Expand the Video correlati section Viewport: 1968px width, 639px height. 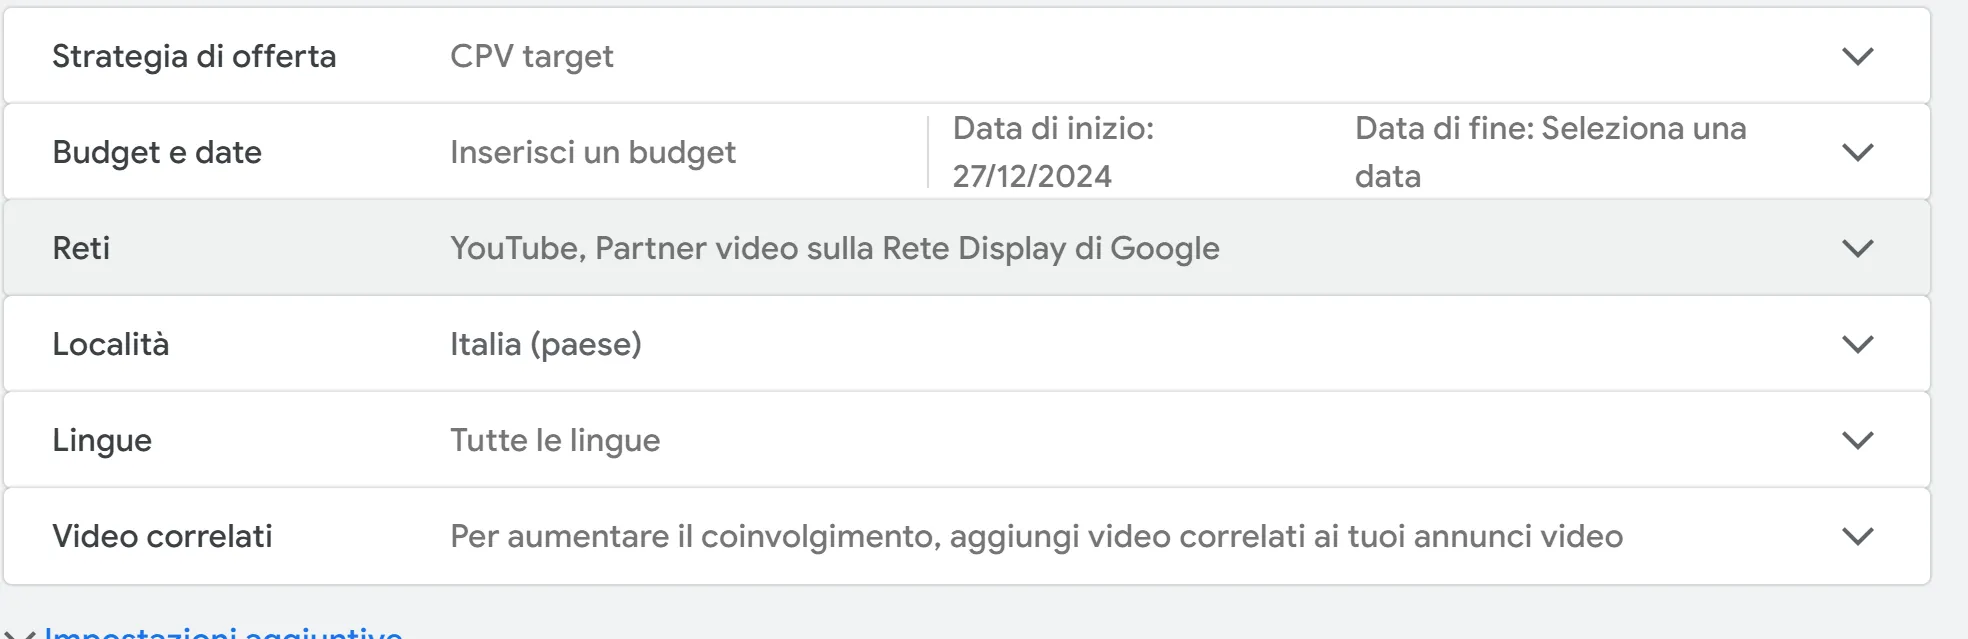pos(1858,536)
